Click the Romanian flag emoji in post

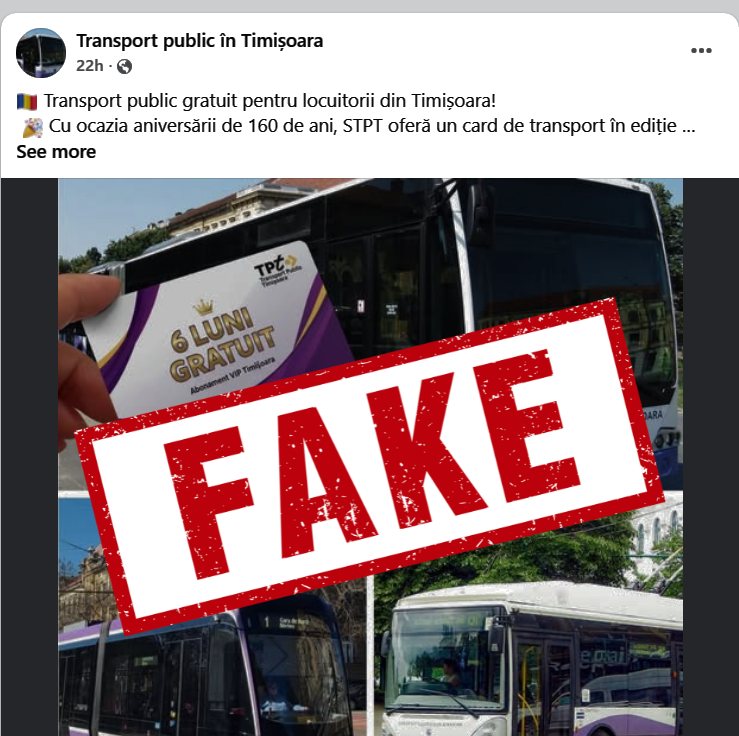coord(27,101)
